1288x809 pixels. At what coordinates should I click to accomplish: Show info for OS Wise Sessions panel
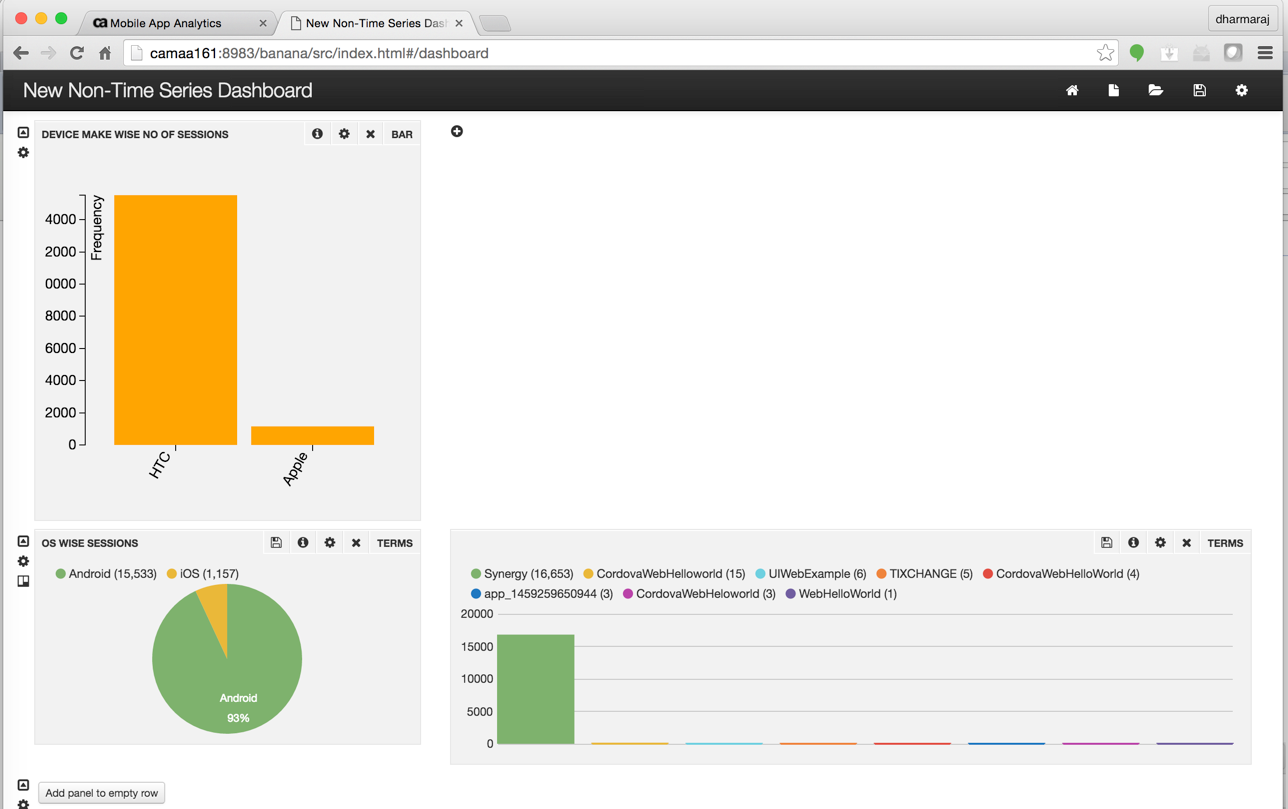(x=303, y=543)
